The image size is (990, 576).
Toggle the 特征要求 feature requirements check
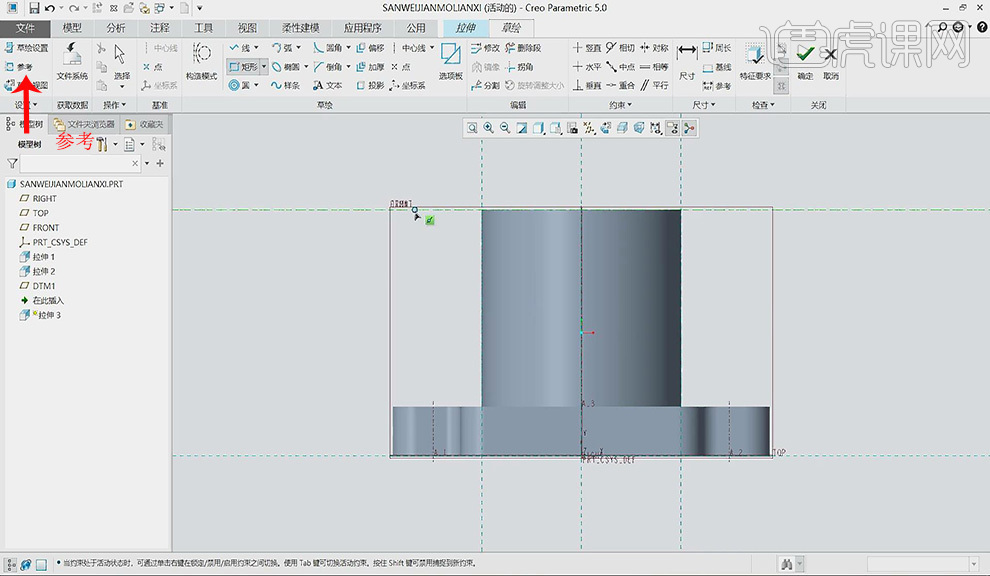click(755, 57)
